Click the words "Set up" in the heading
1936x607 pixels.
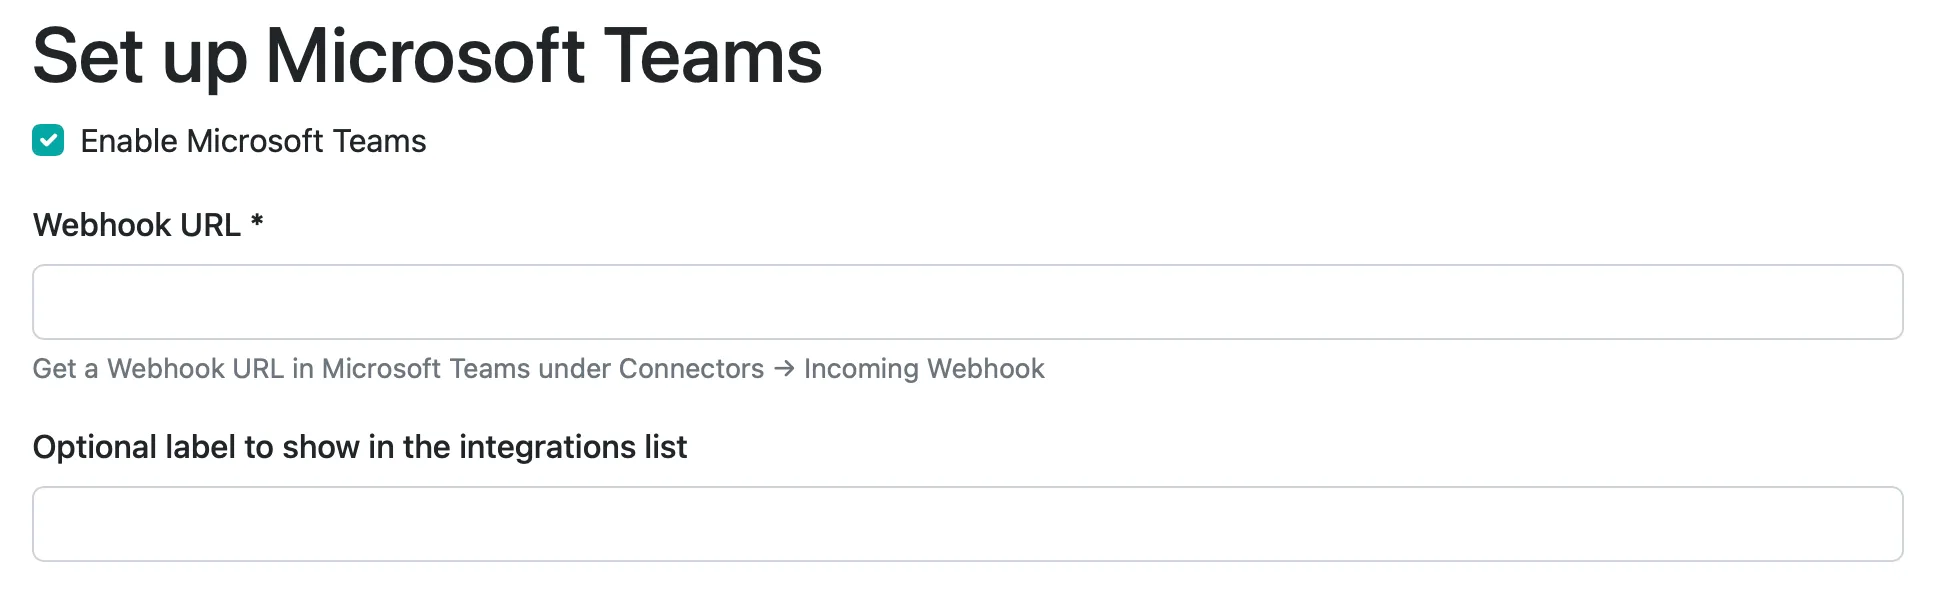[140, 56]
